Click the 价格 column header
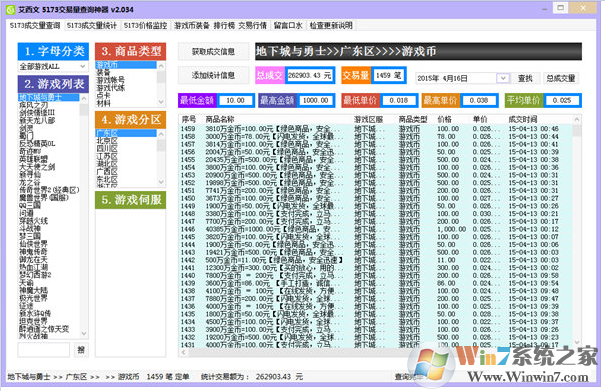605x391 pixels. (x=444, y=120)
